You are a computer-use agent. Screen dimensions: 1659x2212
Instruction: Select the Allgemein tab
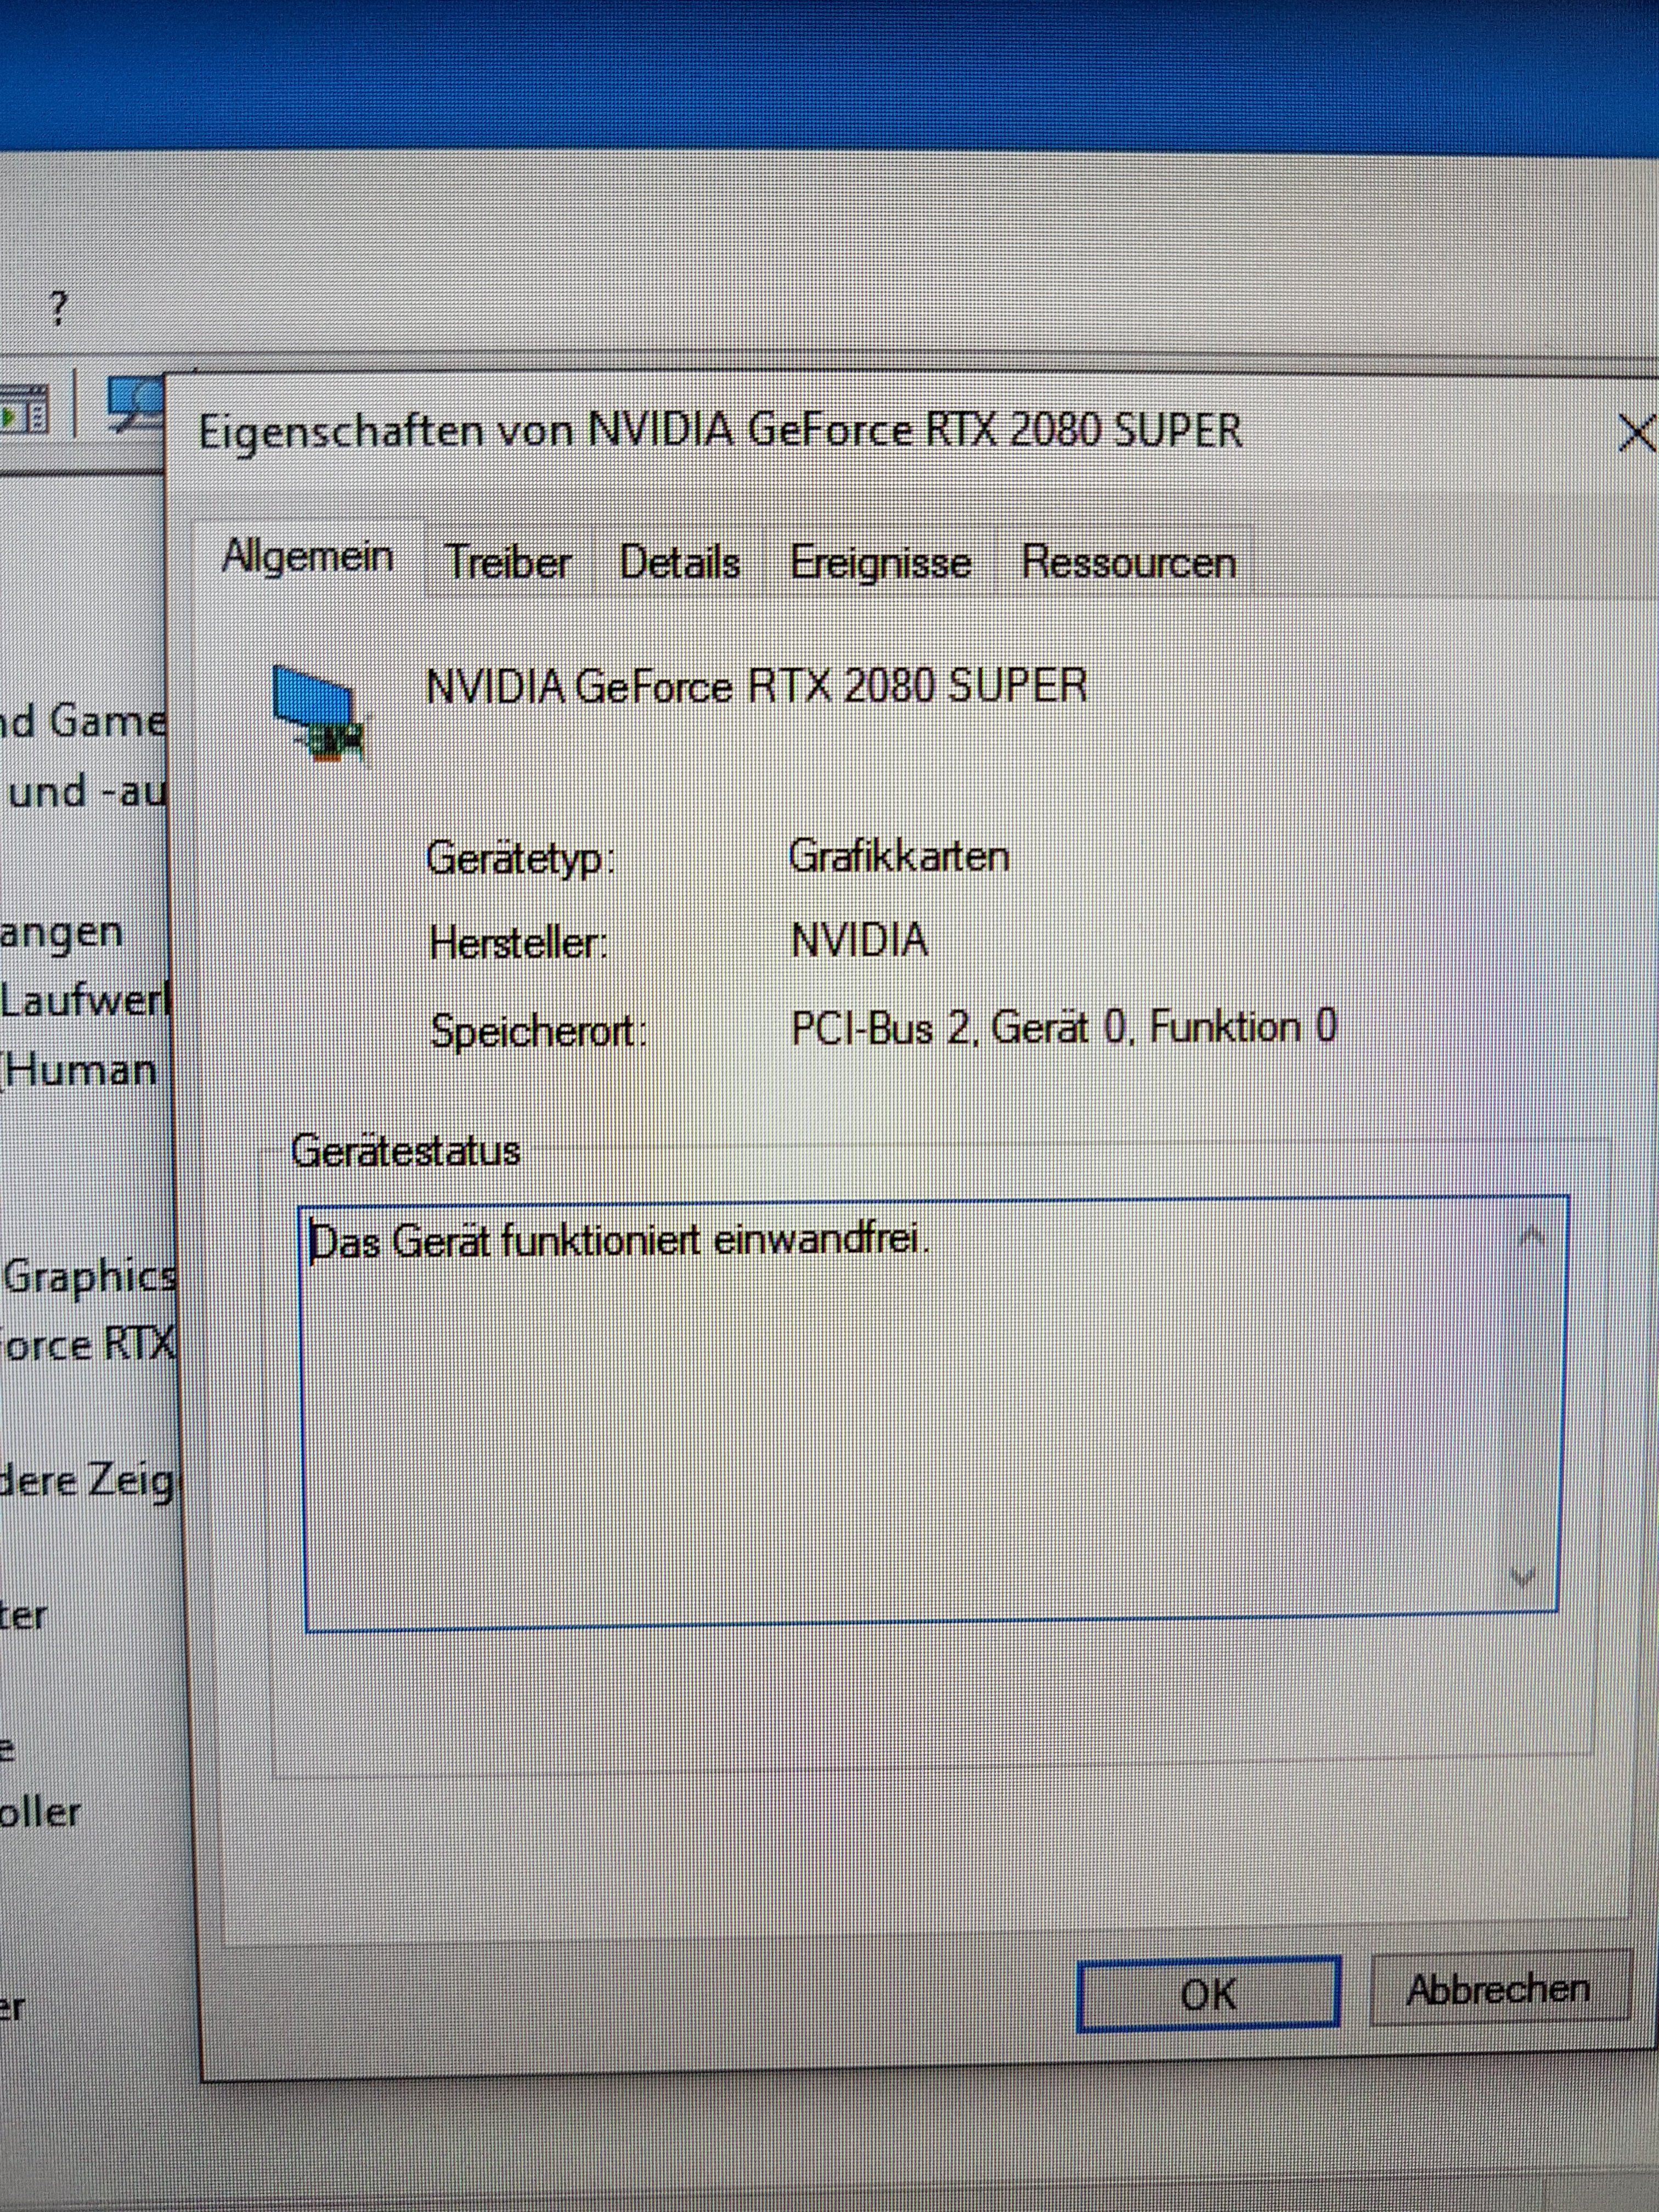tap(307, 556)
